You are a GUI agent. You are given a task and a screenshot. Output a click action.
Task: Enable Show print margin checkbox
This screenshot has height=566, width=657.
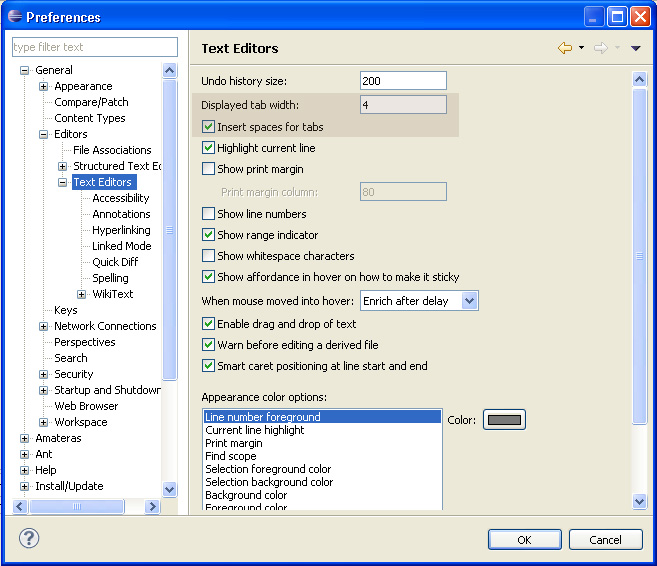209,169
